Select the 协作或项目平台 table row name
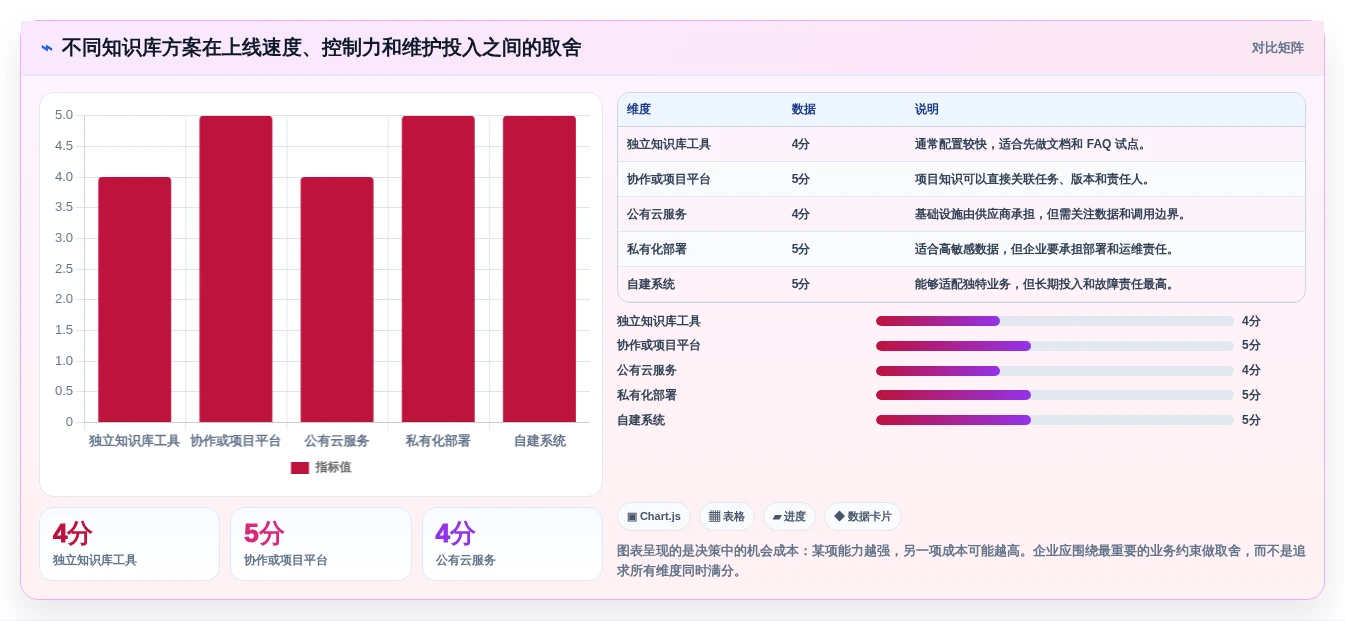Image resolution: width=1345 pixels, height=621 pixels. click(669, 179)
